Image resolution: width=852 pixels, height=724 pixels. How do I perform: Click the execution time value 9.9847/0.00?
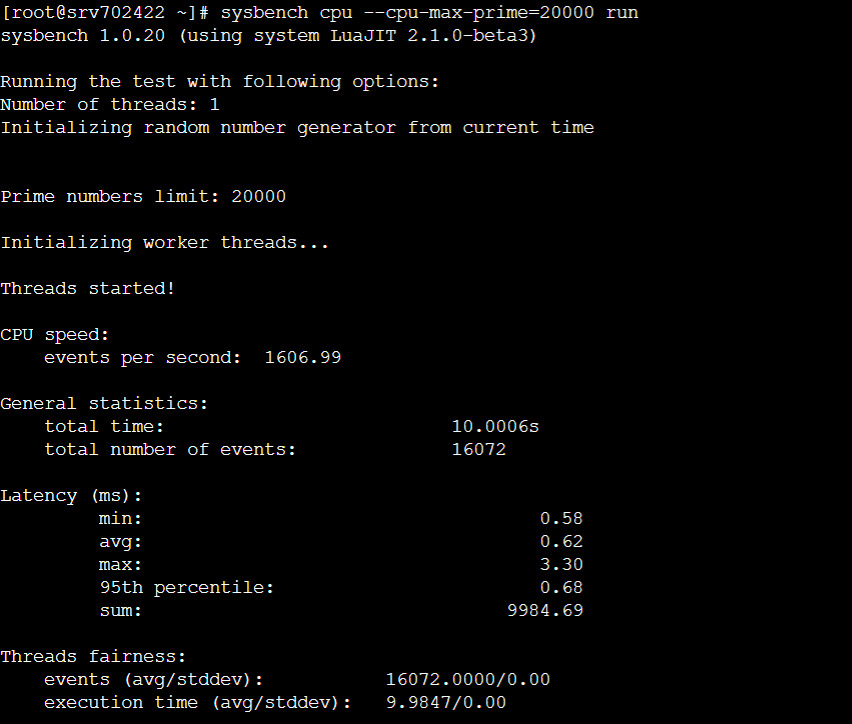446,703
